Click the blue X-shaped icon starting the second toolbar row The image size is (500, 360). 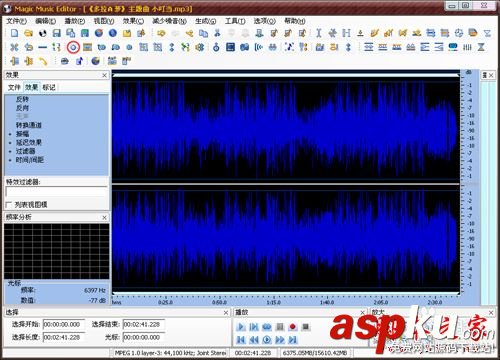[x=14, y=47]
